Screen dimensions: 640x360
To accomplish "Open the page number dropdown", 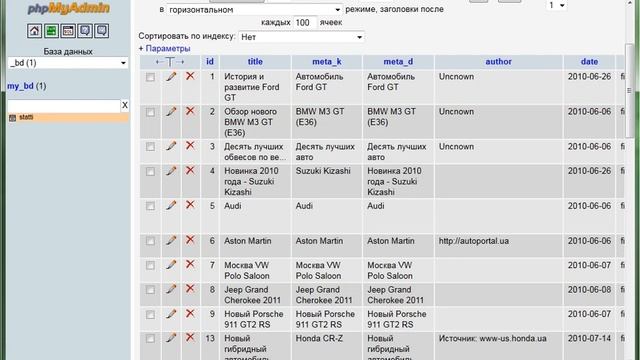I will pyautogui.click(x=556, y=5).
